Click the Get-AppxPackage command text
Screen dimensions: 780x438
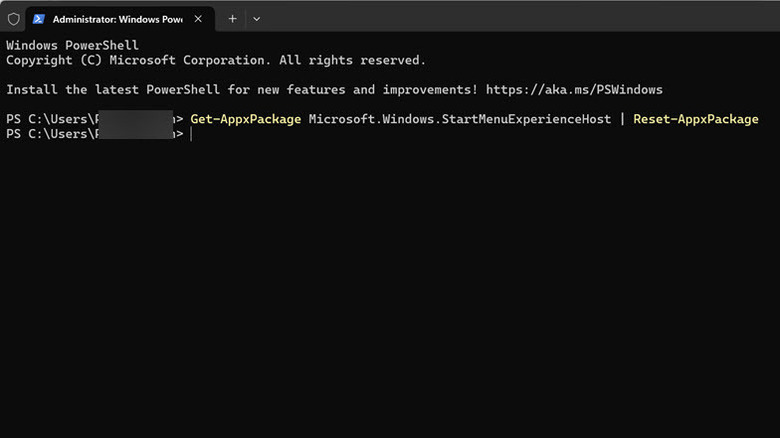(245, 119)
